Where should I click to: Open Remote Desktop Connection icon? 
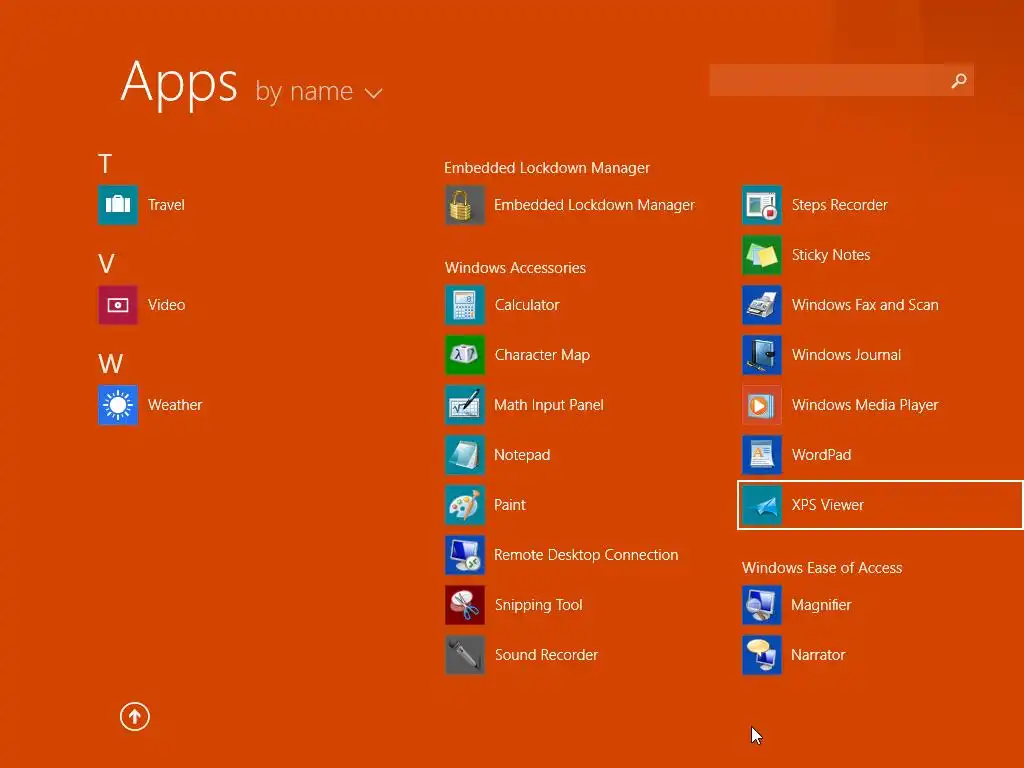coord(464,554)
